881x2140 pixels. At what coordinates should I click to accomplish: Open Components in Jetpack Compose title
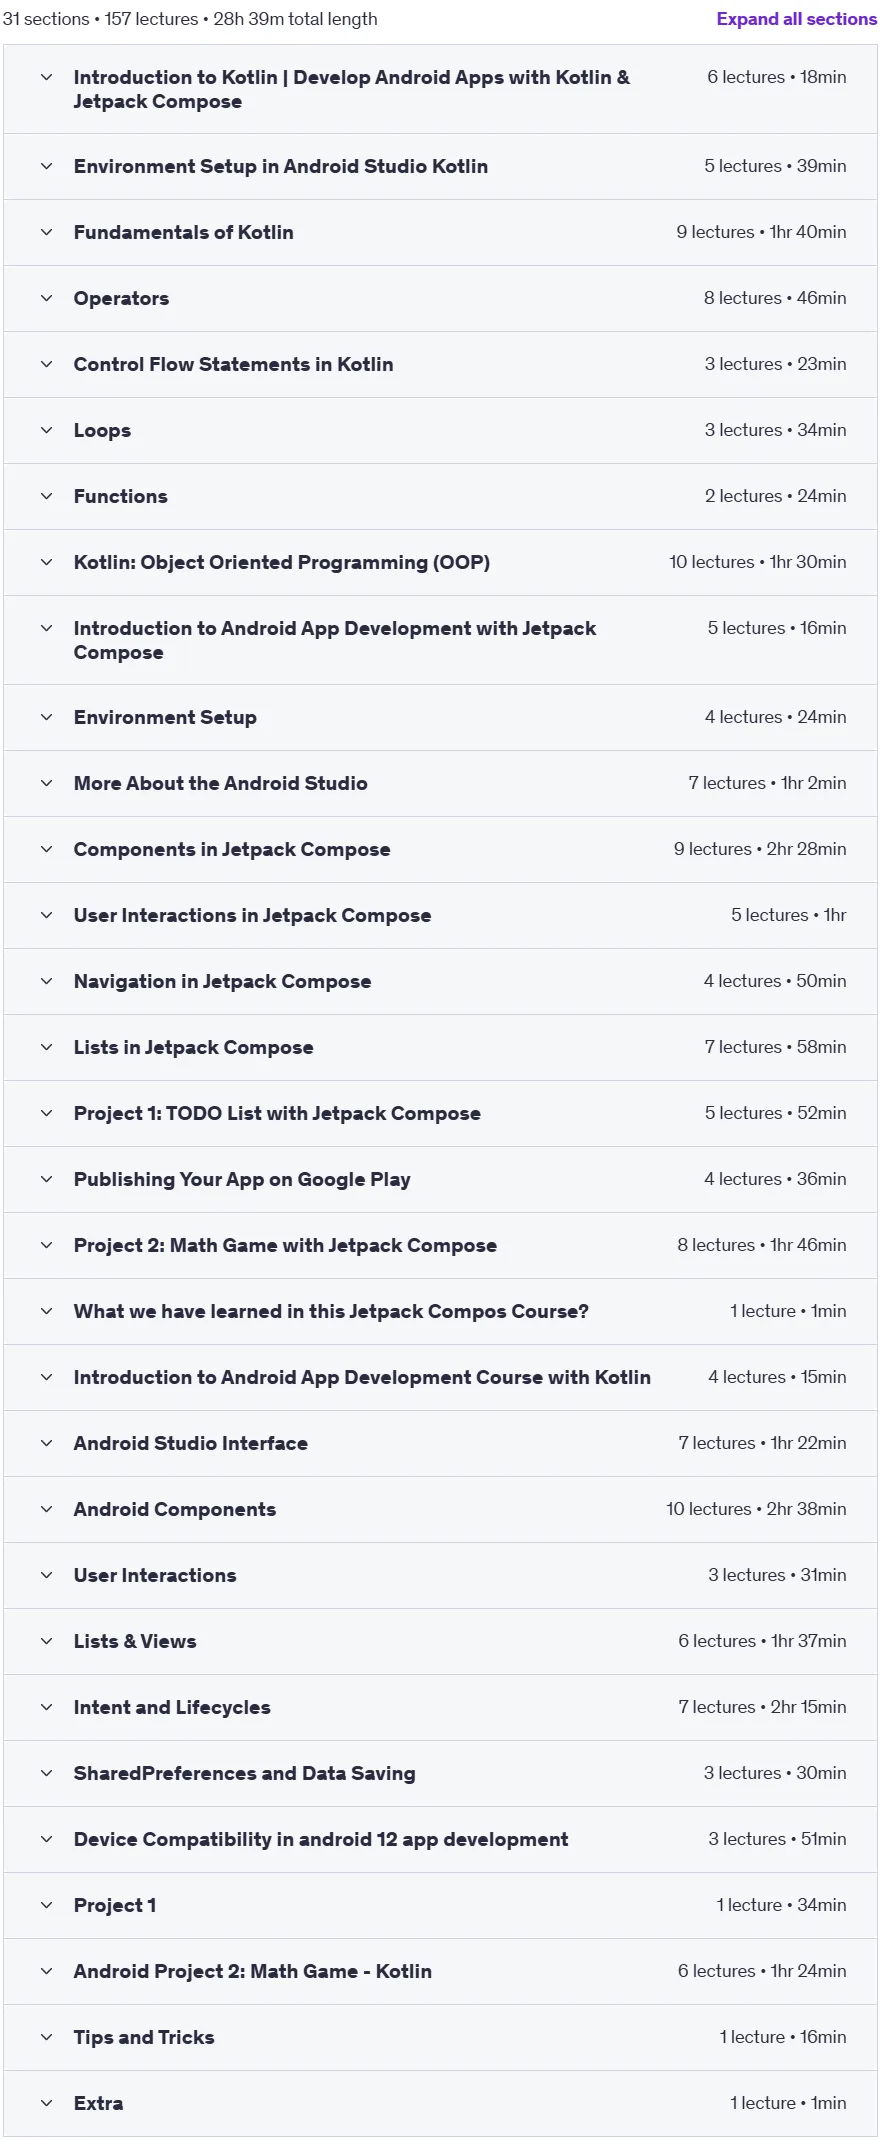click(232, 849)
